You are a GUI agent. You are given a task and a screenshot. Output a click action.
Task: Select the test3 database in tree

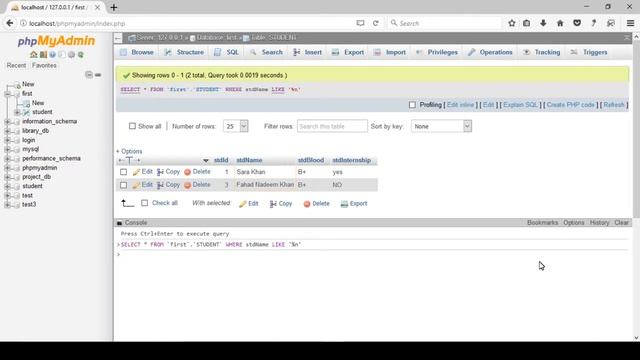29,204
